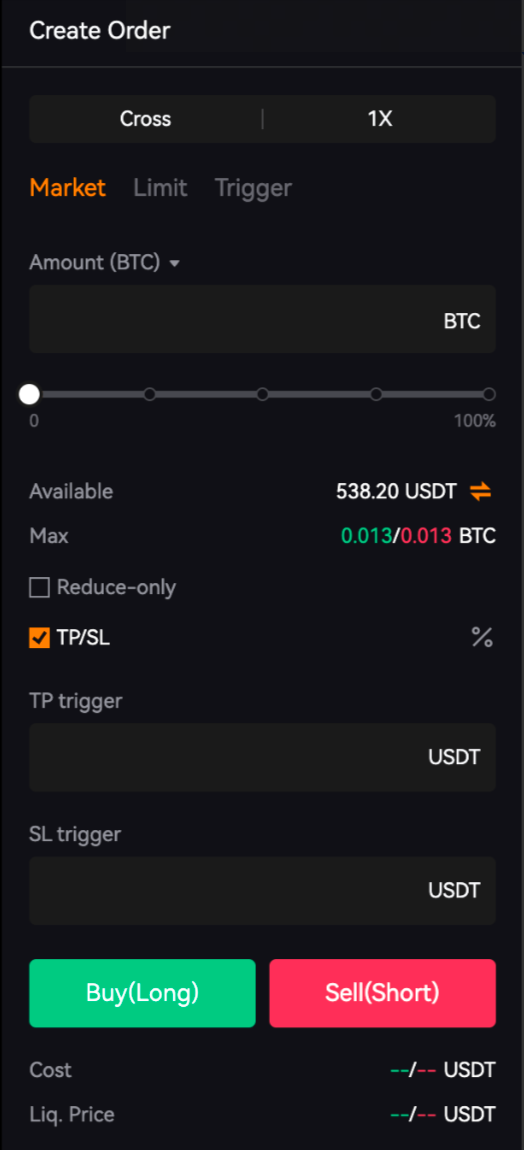This screenshot has width=524, height=1150.
Task: Click the orange transfer arrows icon
Action: 481,491
